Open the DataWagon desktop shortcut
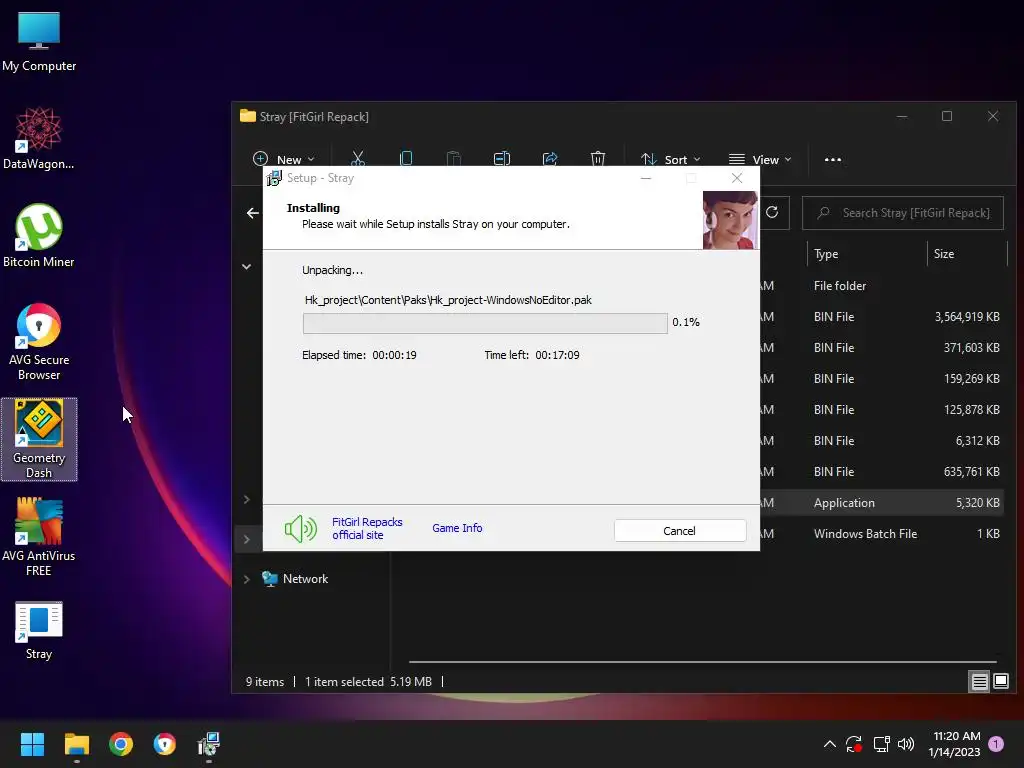The width and height of the screenshot is (1024, 768). click(x=39, y=138)
